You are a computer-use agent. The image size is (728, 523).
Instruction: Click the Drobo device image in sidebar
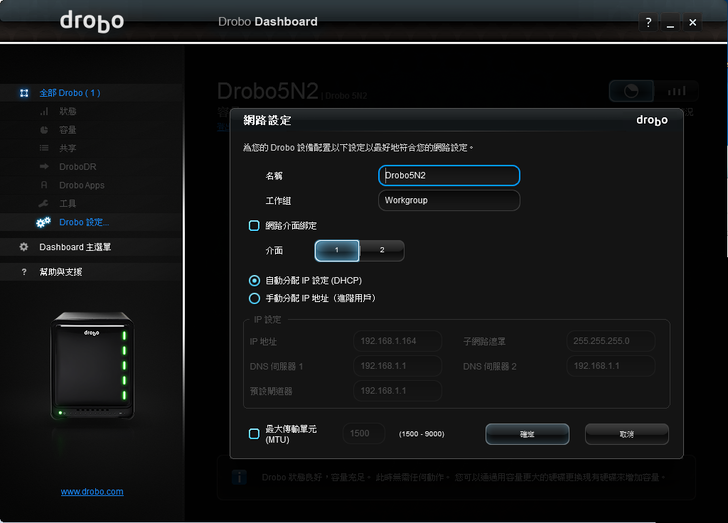coord(92,366)
